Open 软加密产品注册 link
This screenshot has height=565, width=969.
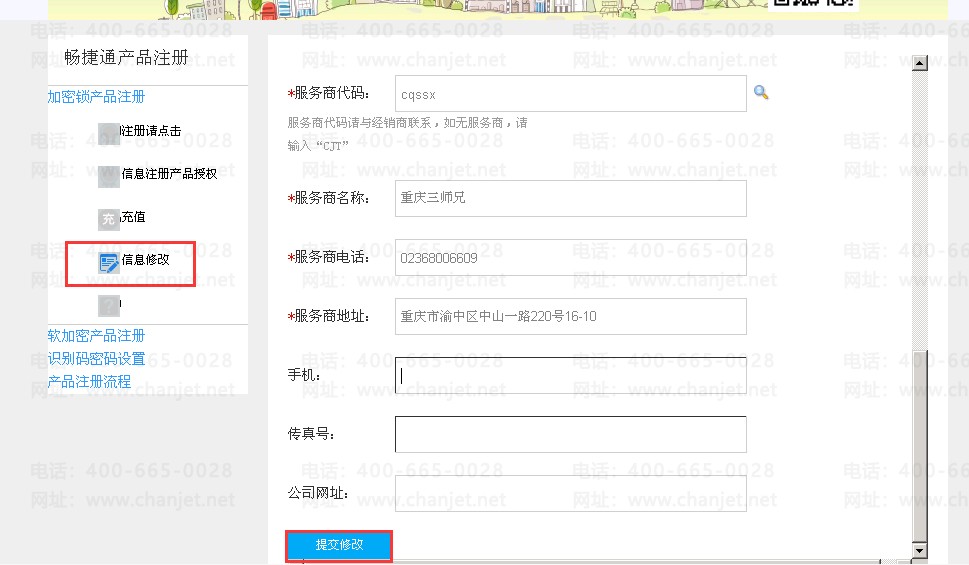point(96,336)
